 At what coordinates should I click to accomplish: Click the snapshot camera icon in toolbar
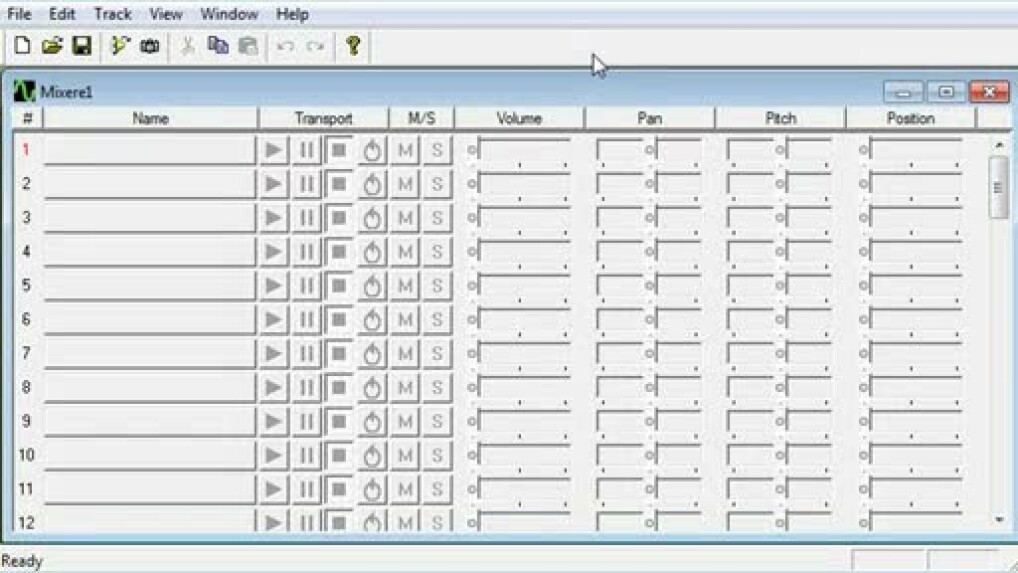click(149, 46)
